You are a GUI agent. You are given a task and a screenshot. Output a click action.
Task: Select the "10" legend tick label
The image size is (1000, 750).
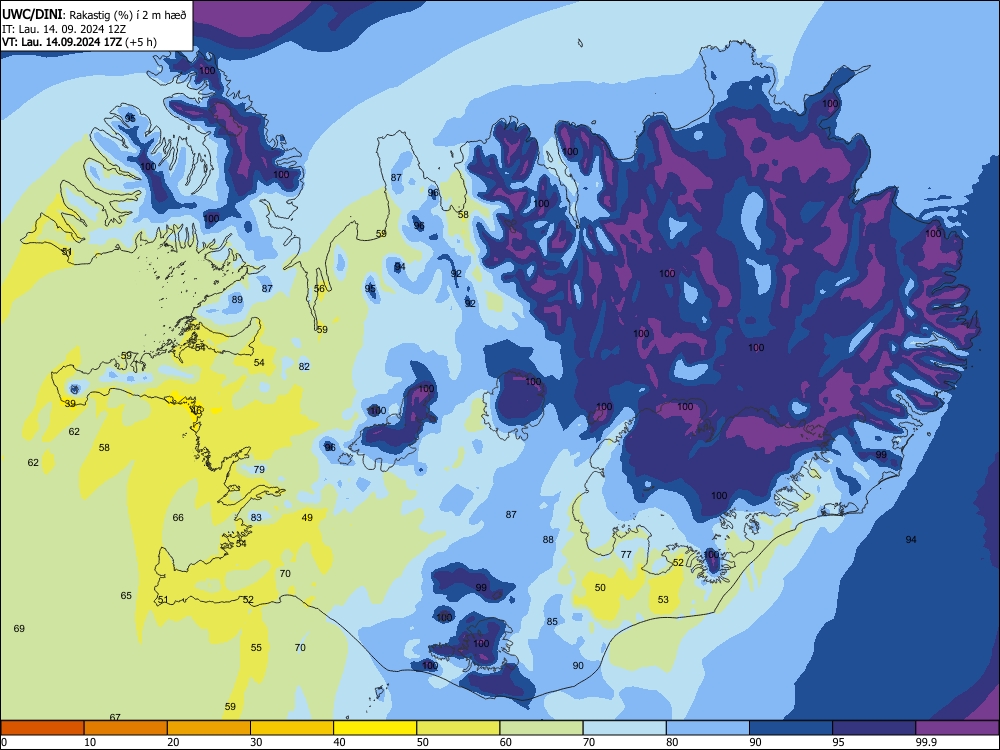pyautogui.click(x=90, y=742)
